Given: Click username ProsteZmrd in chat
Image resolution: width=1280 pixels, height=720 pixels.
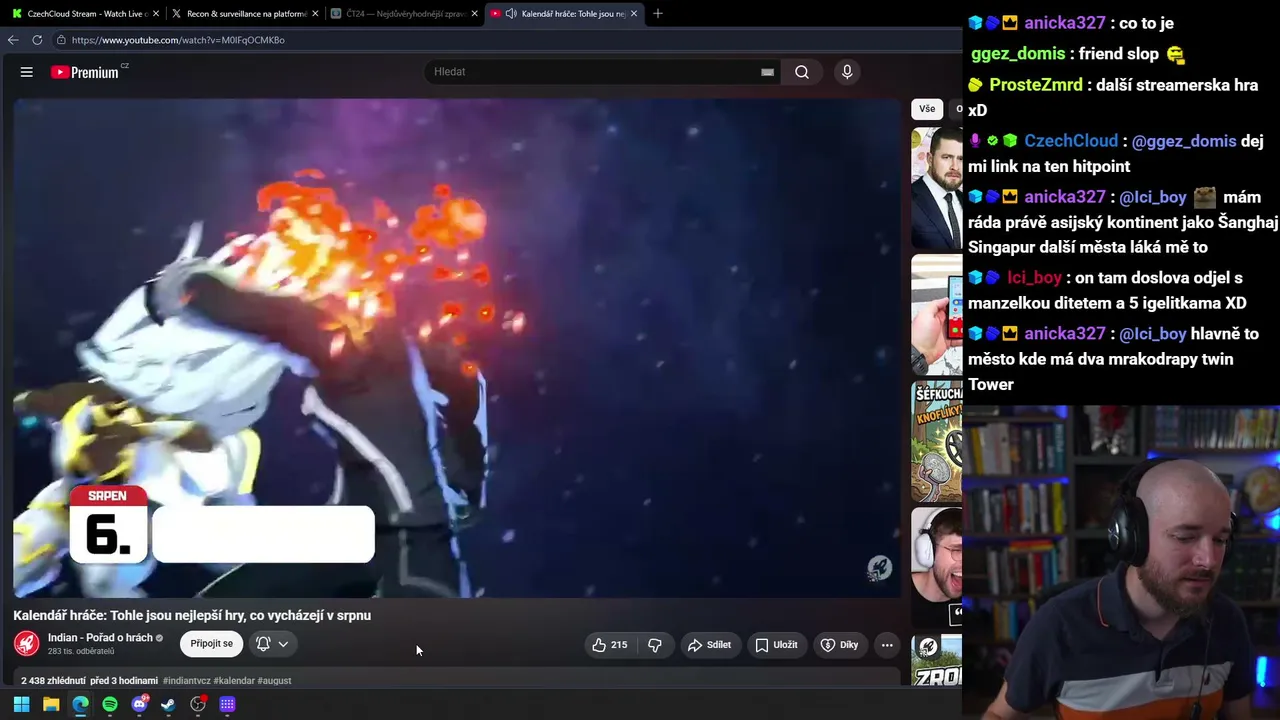Looking at the screenshot, I should click(1036, 85).
